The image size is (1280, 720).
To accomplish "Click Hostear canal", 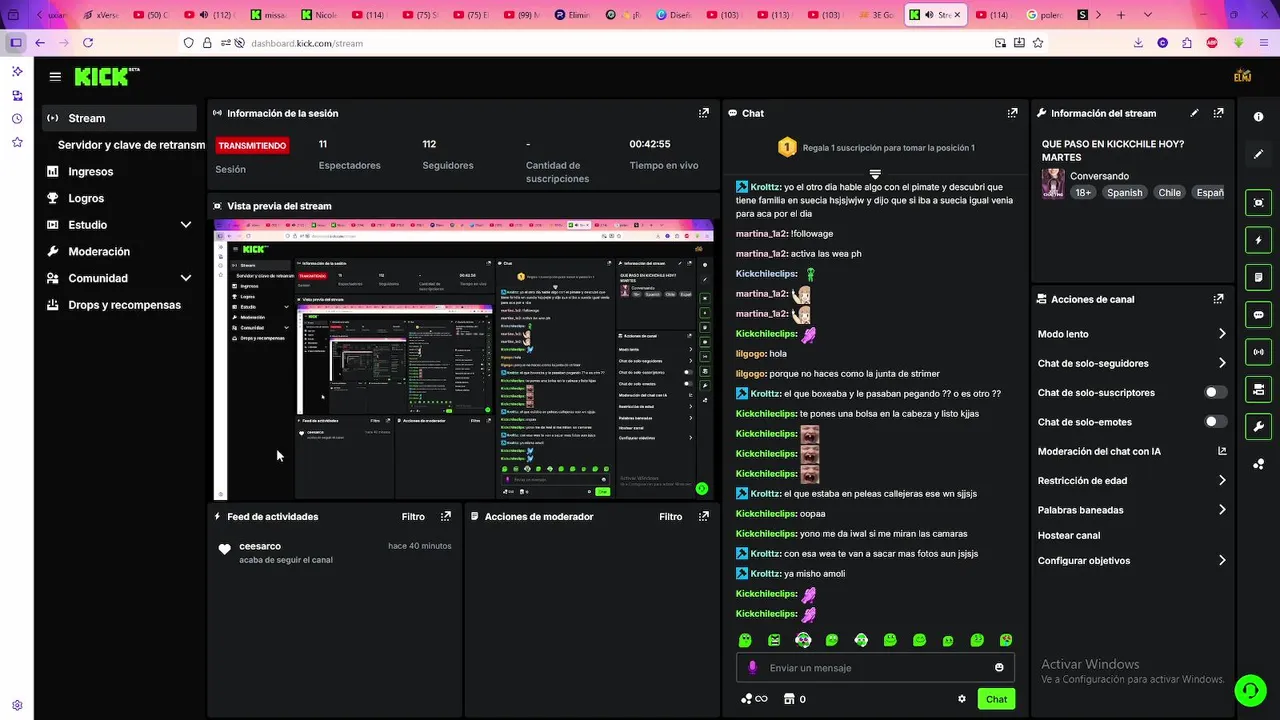I will tap(1069, 536).
